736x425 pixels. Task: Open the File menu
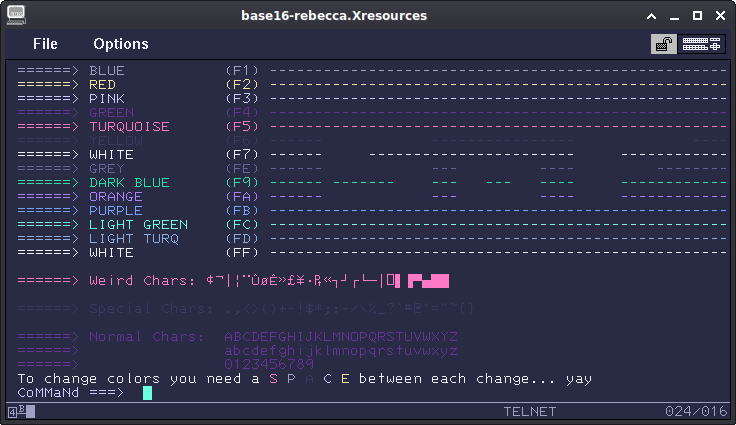point(45,44)
